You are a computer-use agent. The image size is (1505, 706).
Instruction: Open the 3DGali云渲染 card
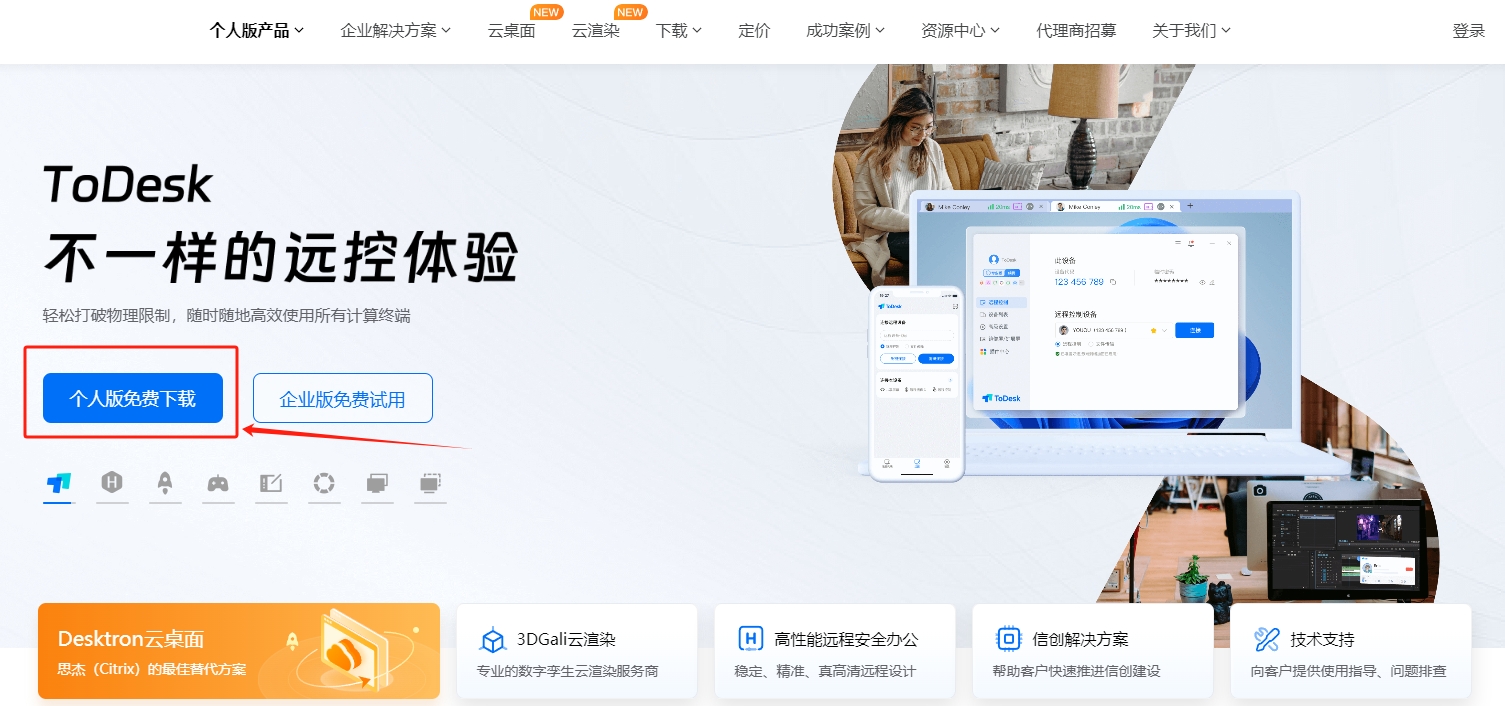pyautogui.click(x=576, y=650)
